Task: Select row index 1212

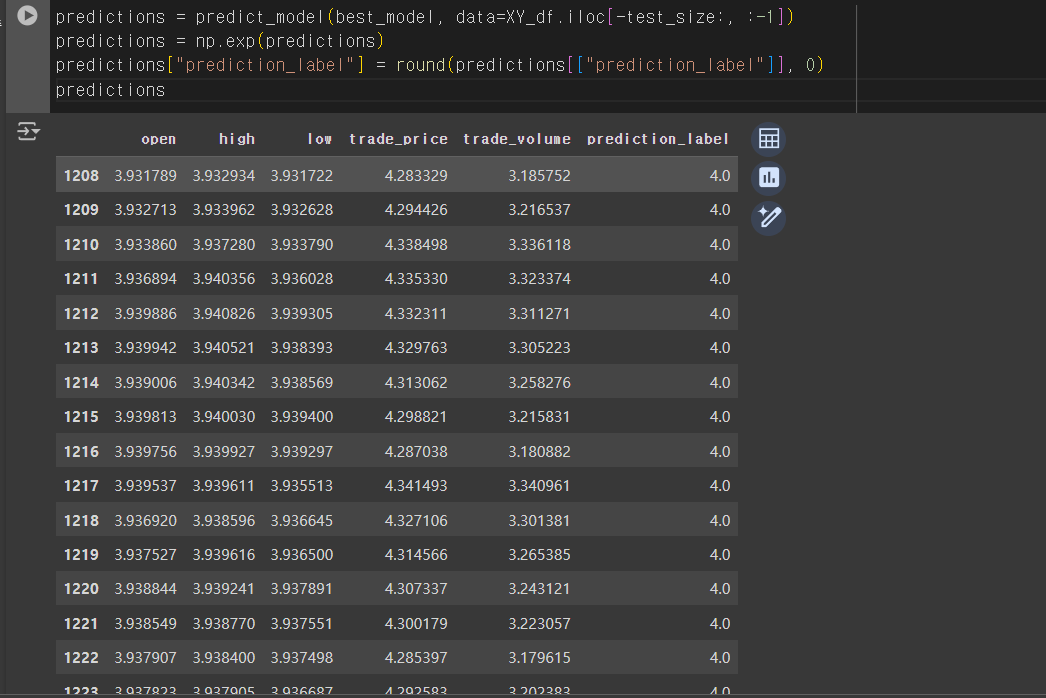Action: (81, 314)
